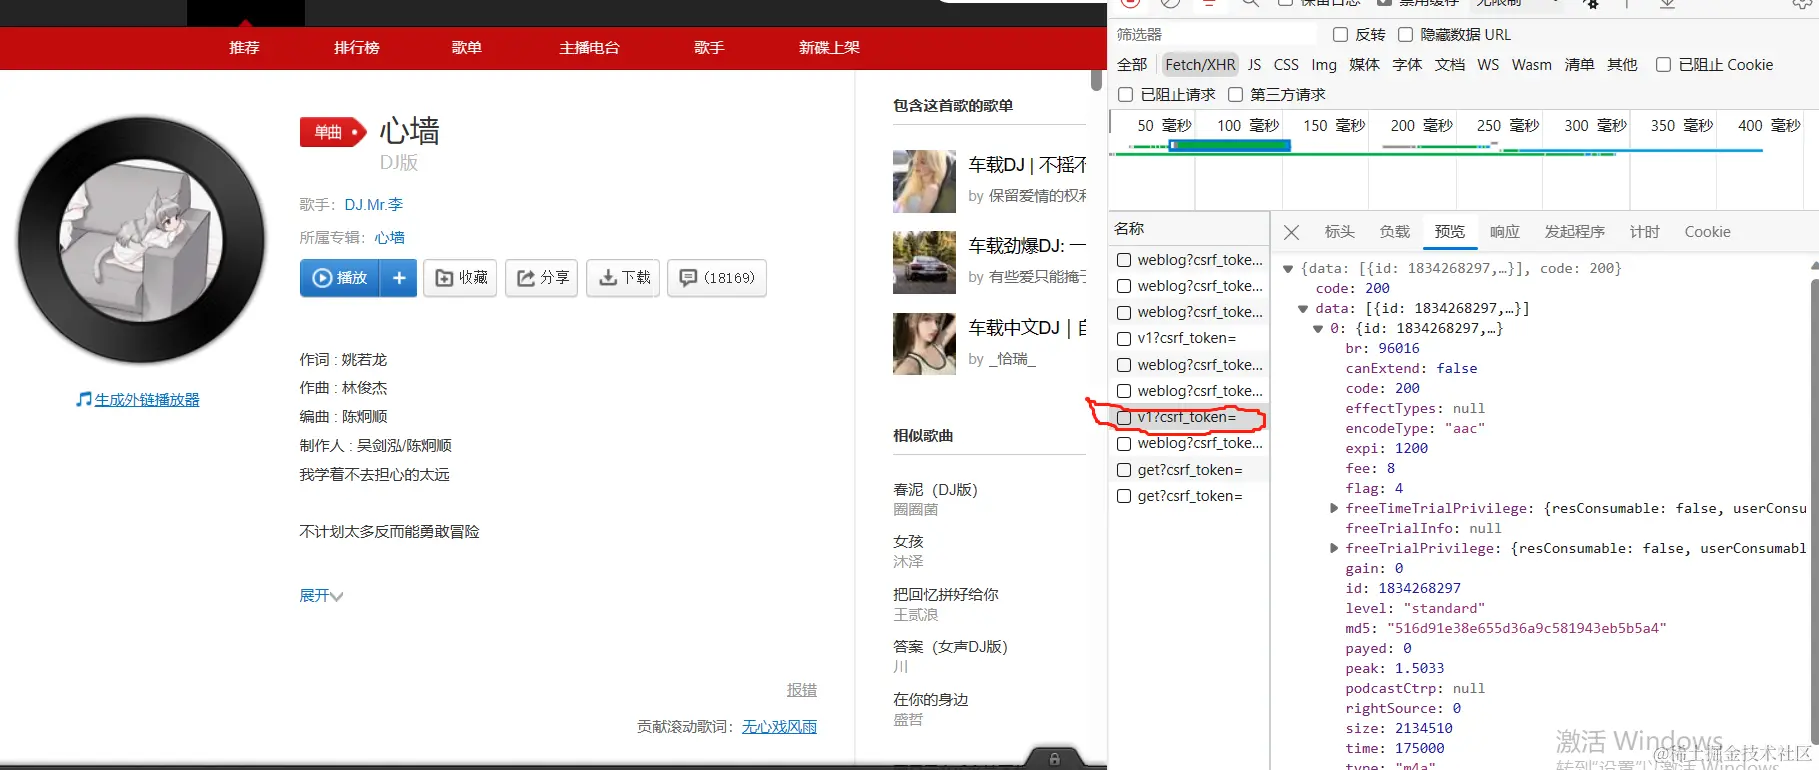Image resolution: width=1819 pixels, height=770 pixels.
Task: Open comments button showing (18169)
Action: (717, 278)
